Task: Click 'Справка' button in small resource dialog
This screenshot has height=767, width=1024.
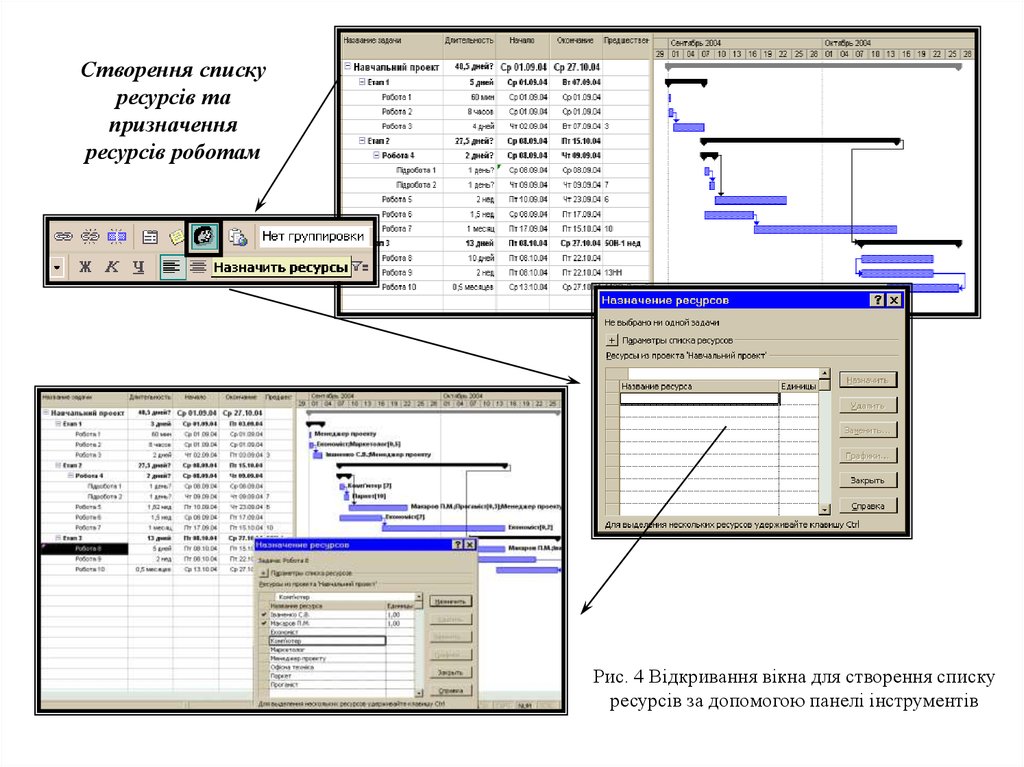Action: coord(450,690)
